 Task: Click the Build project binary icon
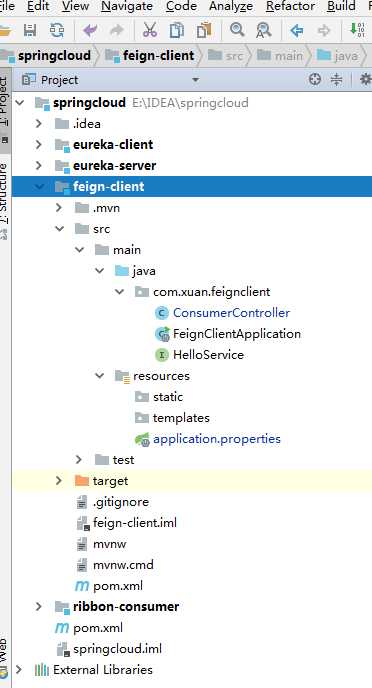[357, 29]
